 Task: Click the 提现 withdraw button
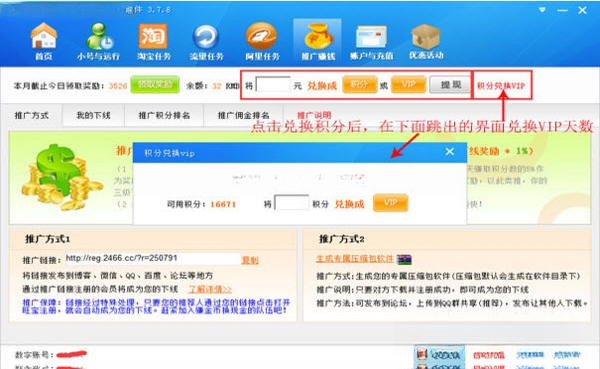click(x=450, y=85)
